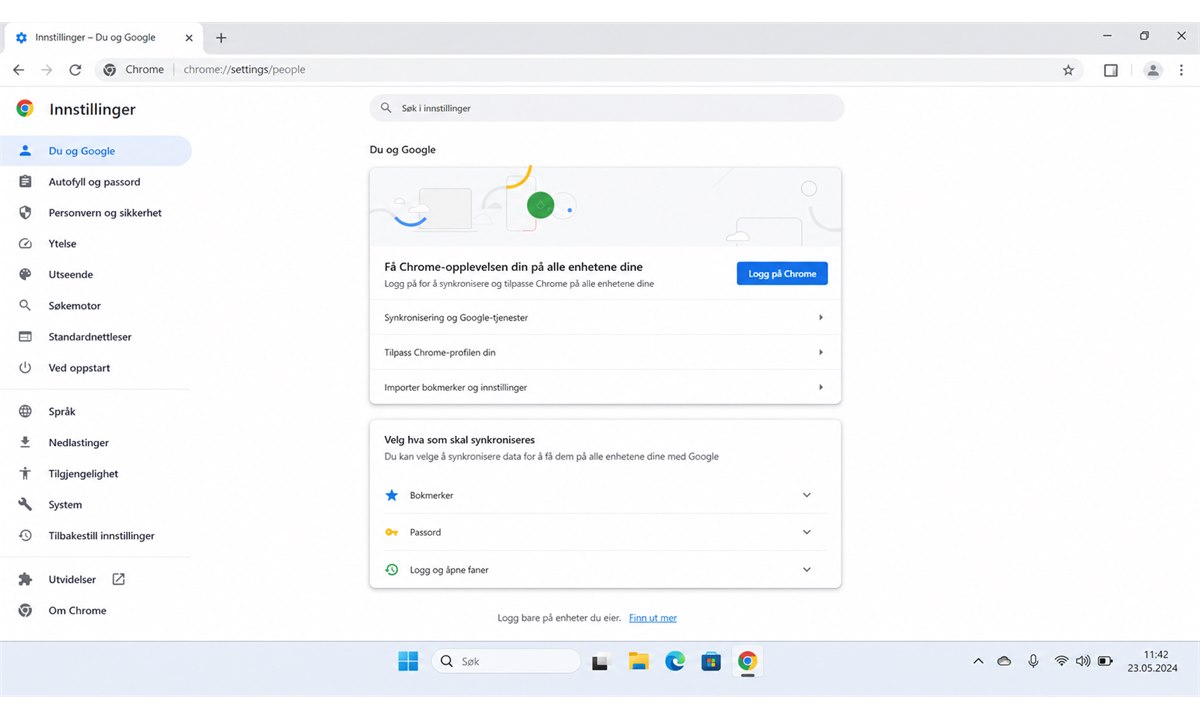Click the puzzle icon beside Utvidelser
This screenshot has height=720, width=1200.
point(26,579)
